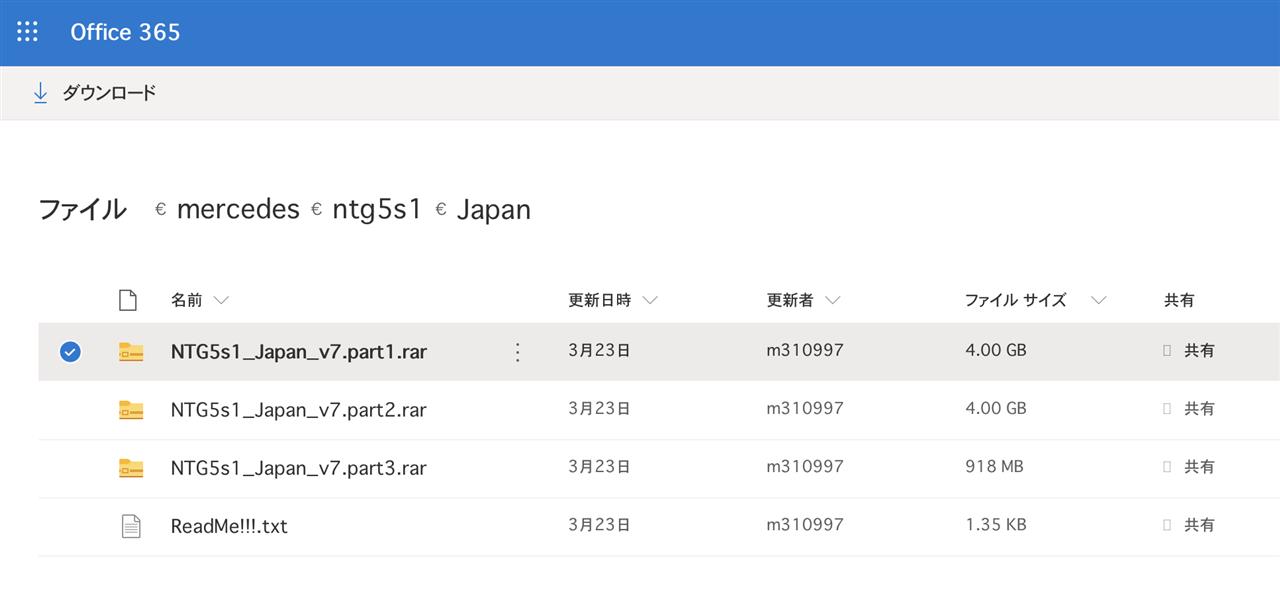Click m310997 author in part2.rar row
1280x616 pixels.
click(x=805, y=408)
